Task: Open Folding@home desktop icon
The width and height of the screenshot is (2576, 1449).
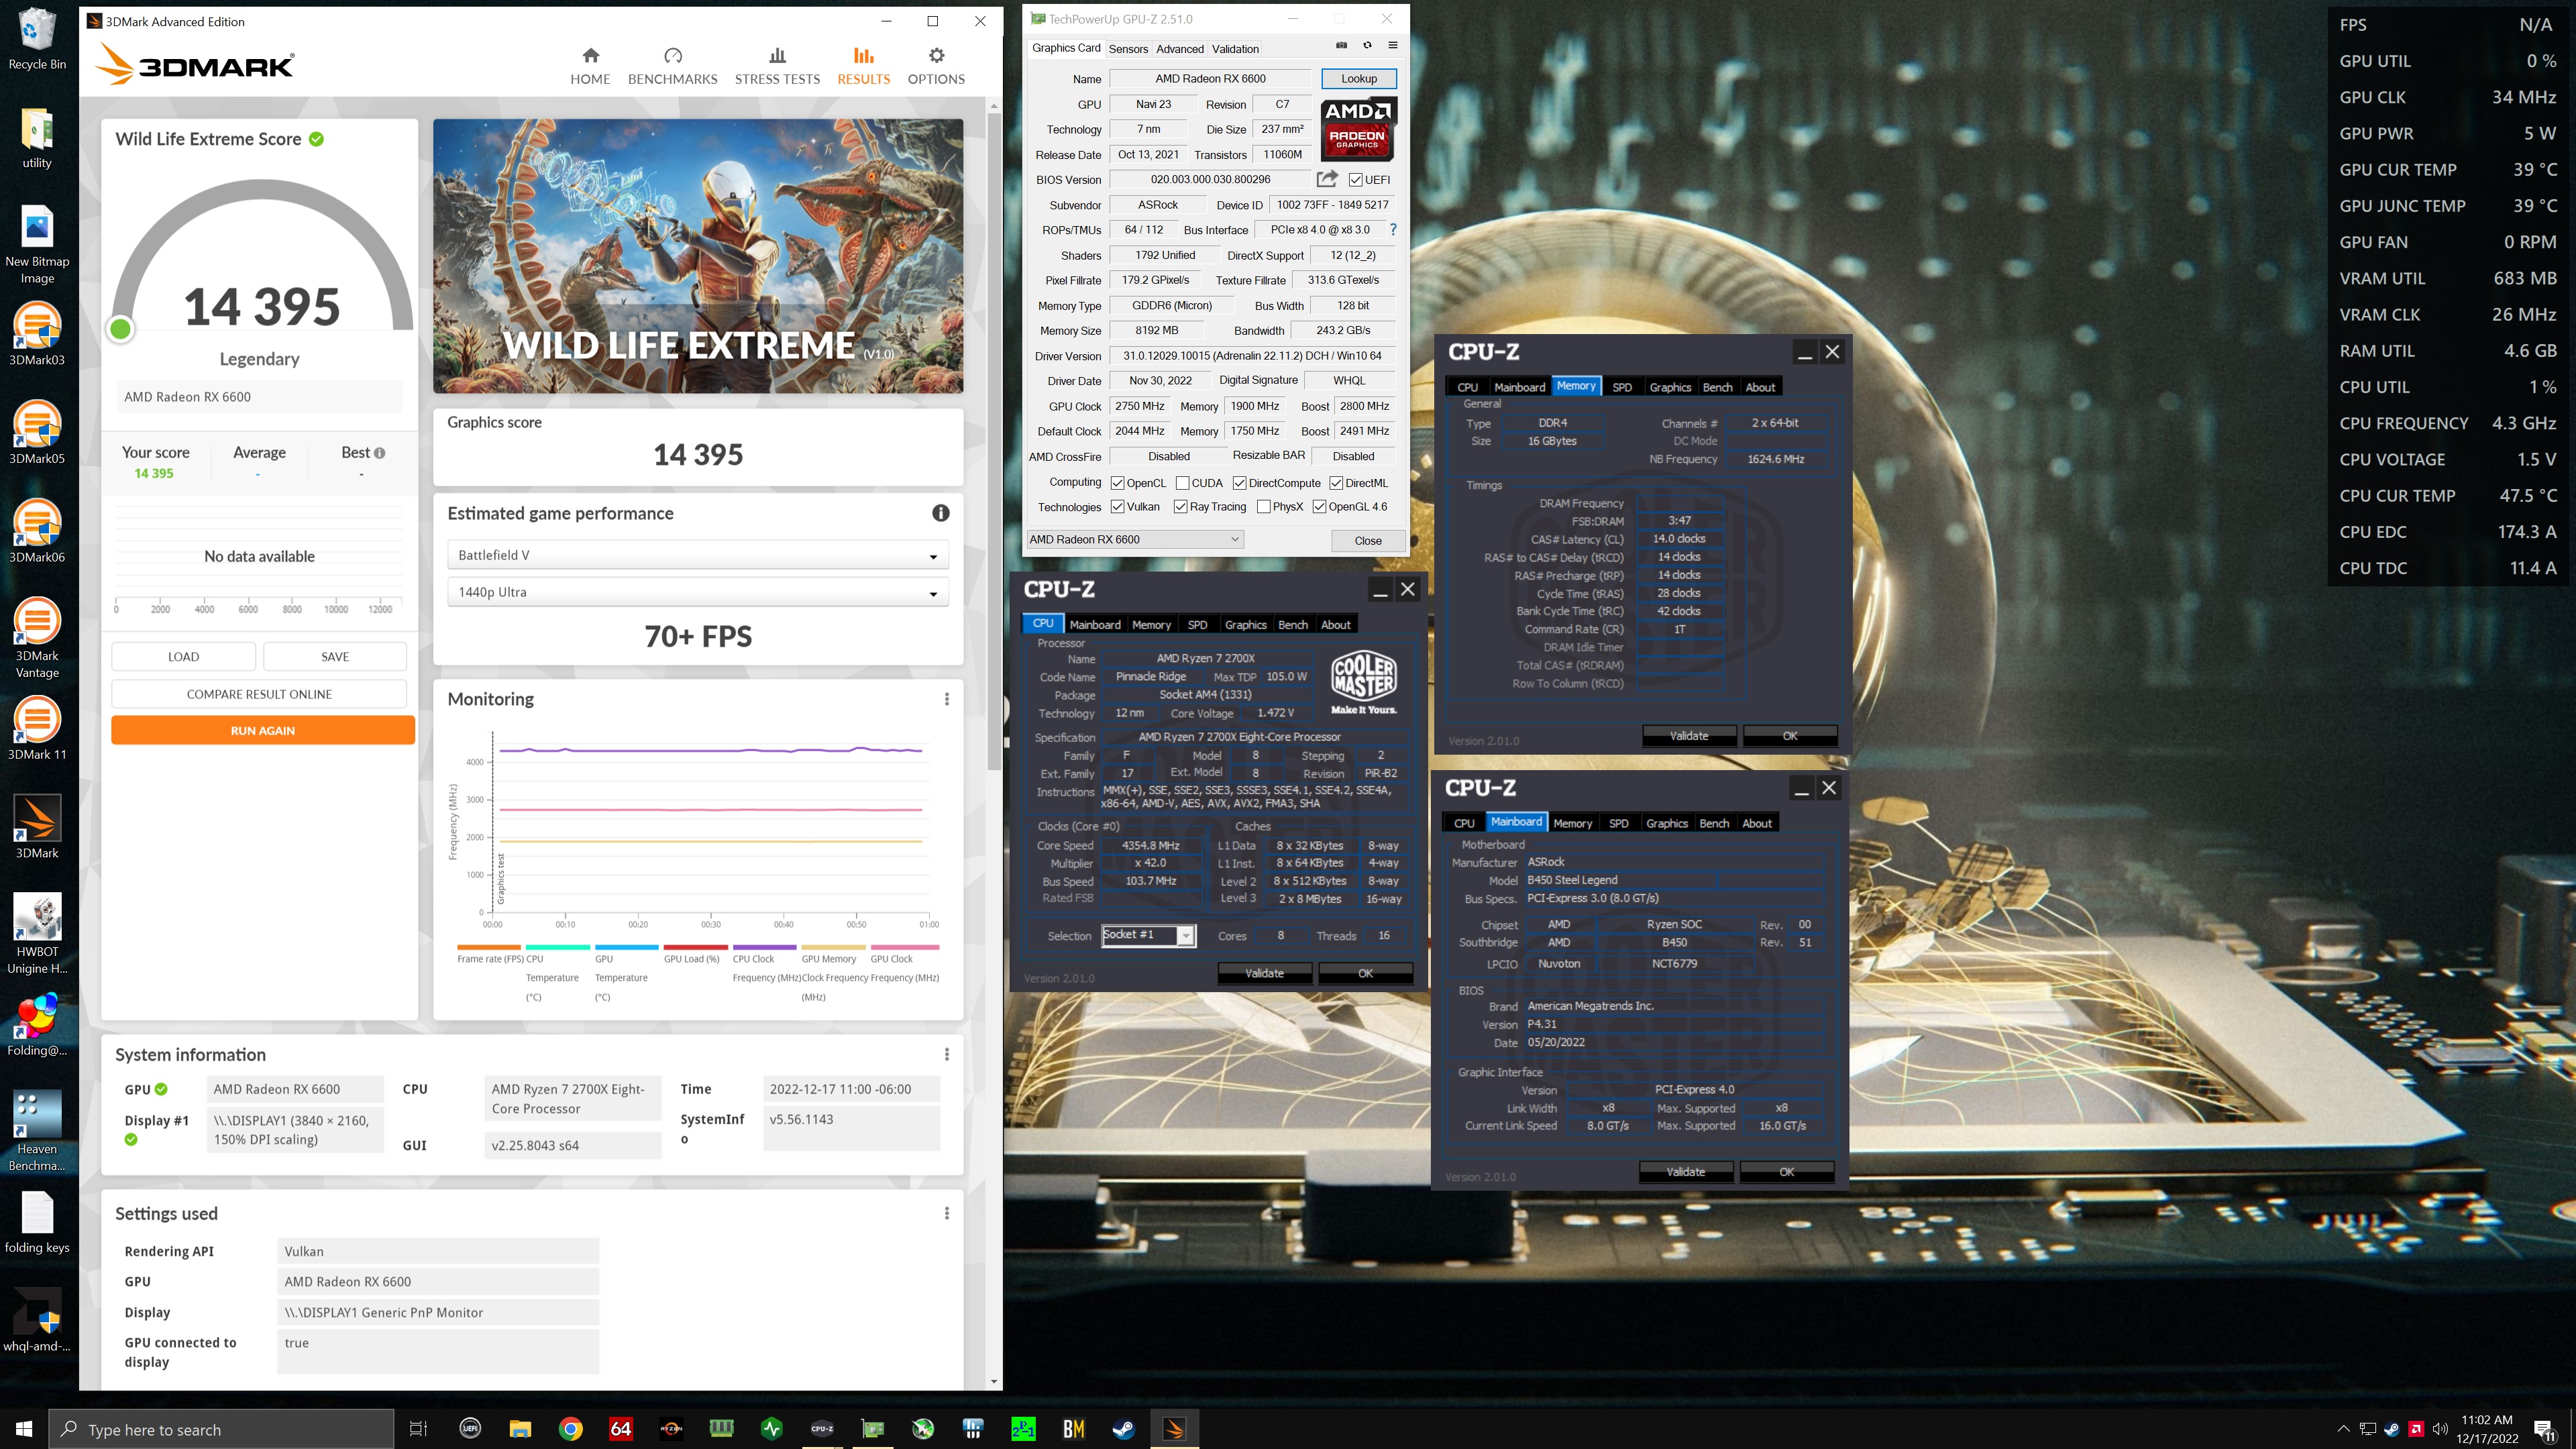Action: [37, 1025]
